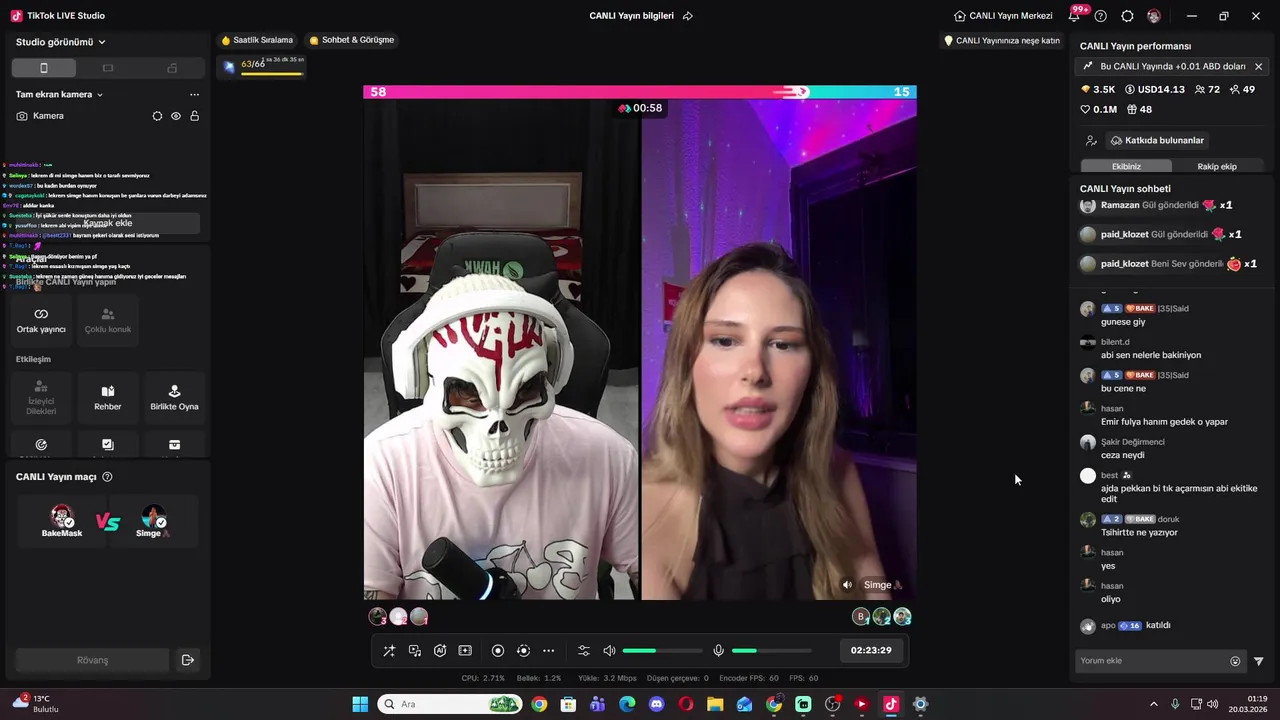Open CANLI Yayın Merkezi
1280x720 pixels.
click(x=1003, y=16)
